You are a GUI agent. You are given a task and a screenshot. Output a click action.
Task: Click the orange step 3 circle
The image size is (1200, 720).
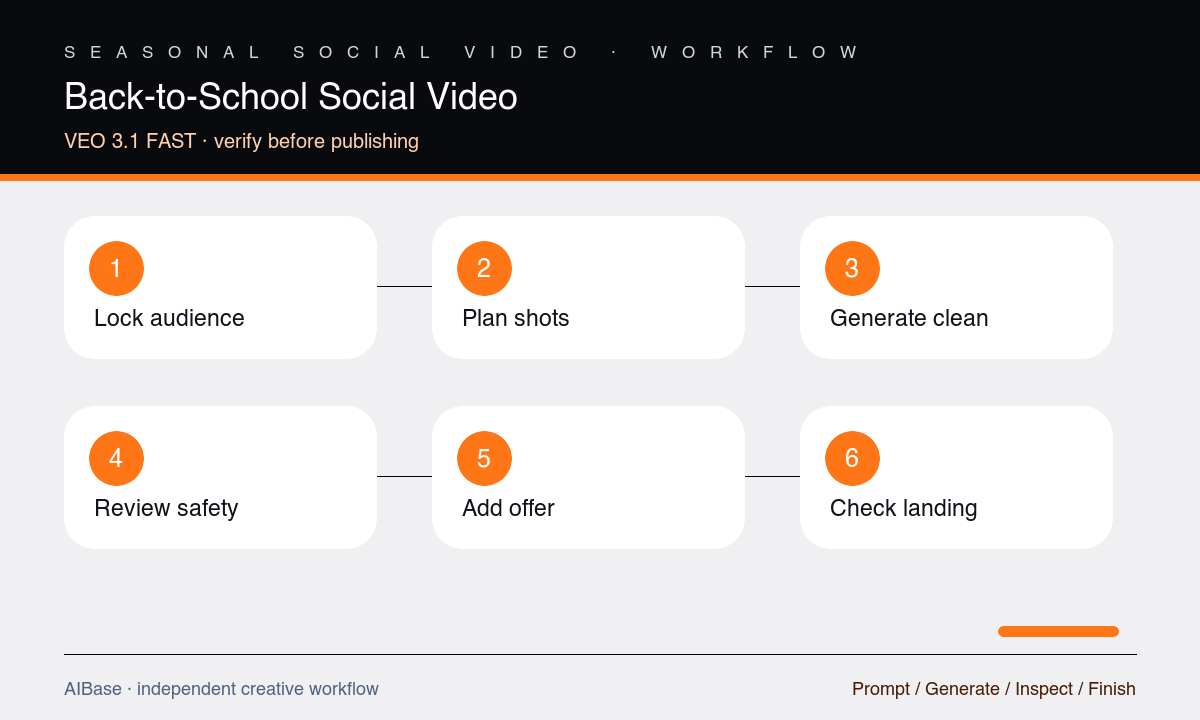pos(852,268)
